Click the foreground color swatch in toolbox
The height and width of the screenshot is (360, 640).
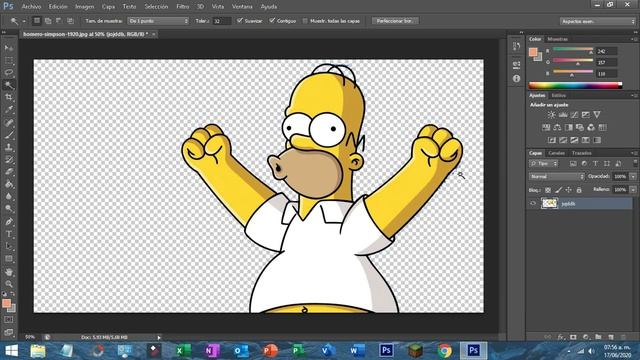[x=6, y=303]
